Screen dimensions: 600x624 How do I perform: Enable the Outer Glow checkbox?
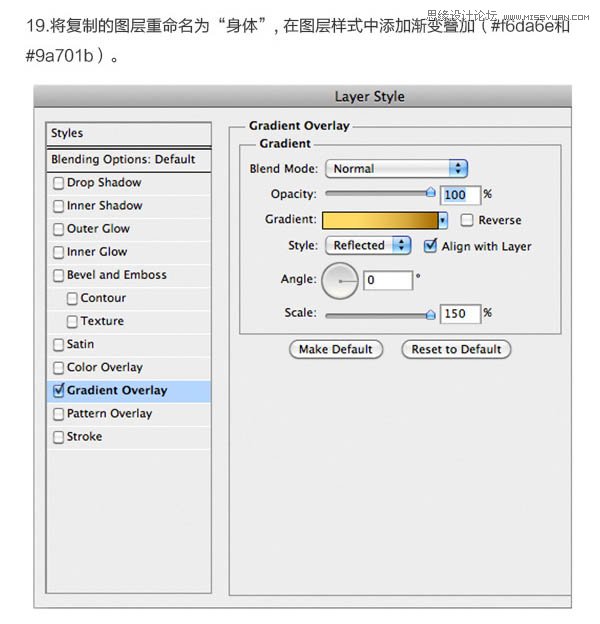58,230
